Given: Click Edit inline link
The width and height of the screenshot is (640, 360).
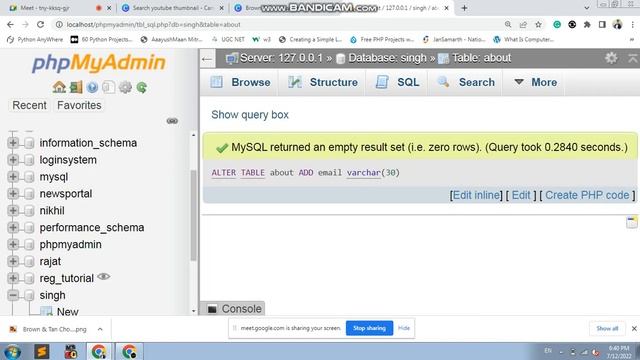Looking at the screenshot, I should click(476, 195).
